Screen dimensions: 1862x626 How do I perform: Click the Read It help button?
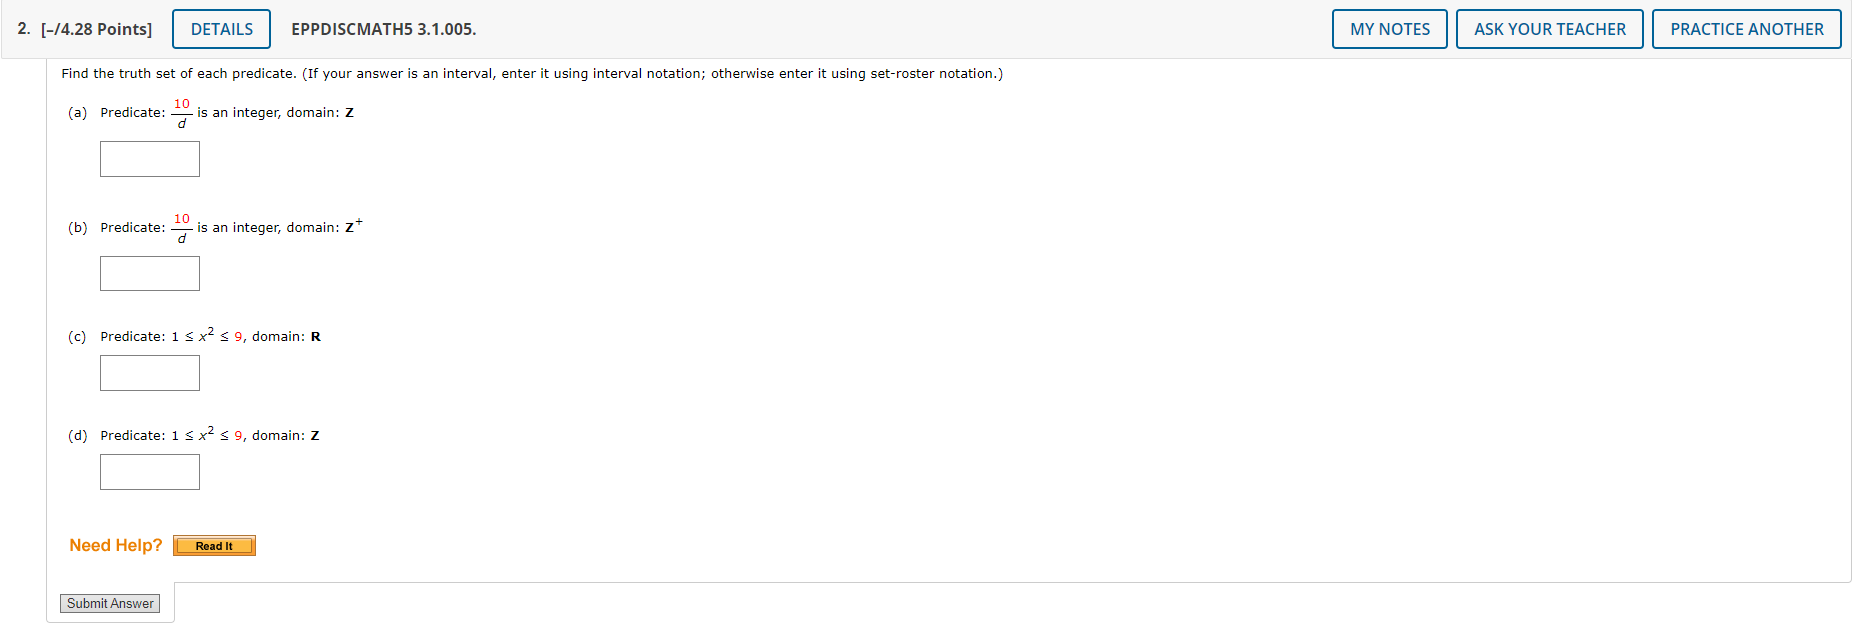(x=214, y=545)
